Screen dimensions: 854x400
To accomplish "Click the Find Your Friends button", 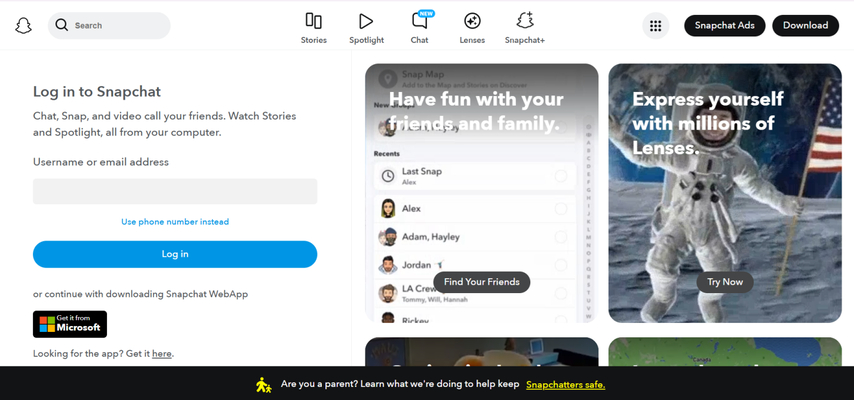I will (481, 282).
